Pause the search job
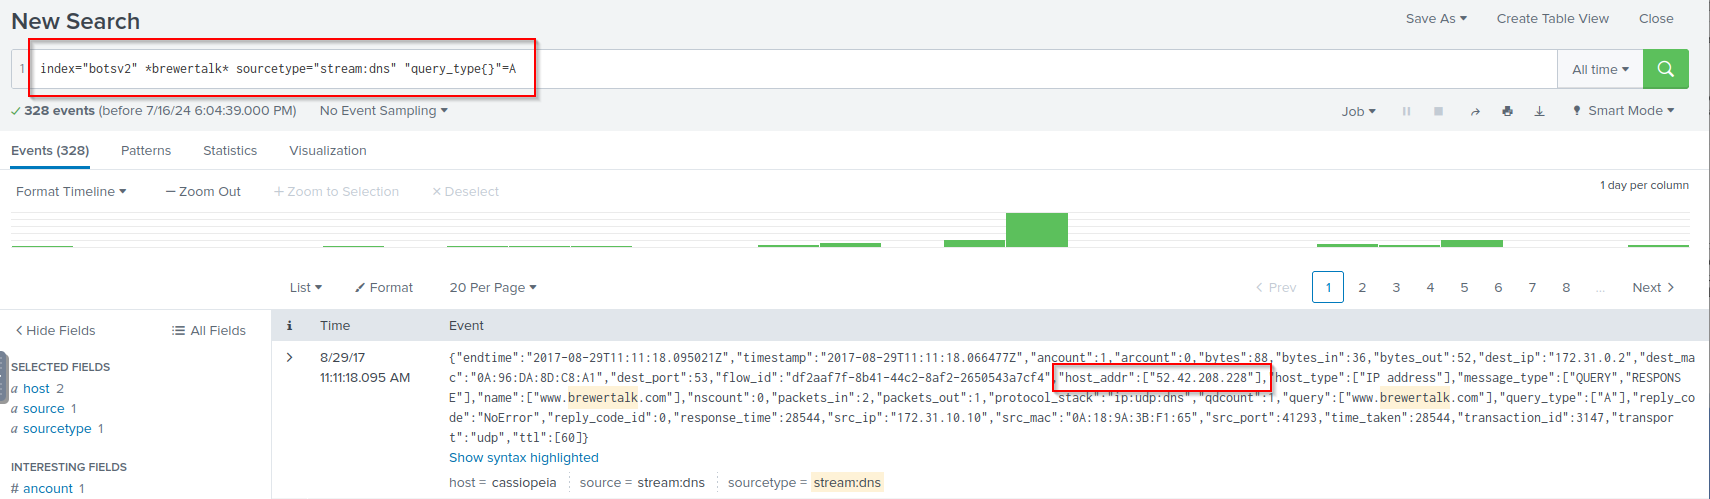1710x499 pixels. tap(1406, 111)
